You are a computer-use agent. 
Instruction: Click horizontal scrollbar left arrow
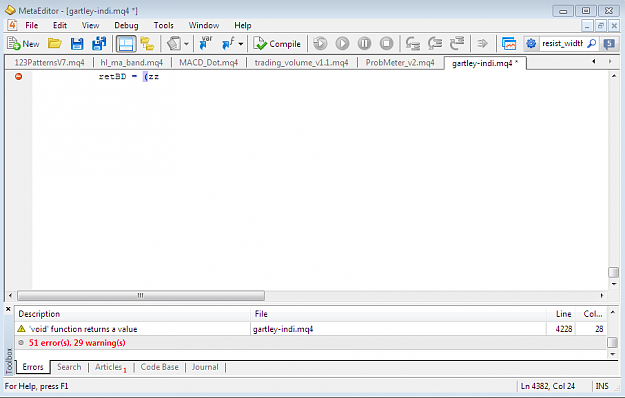click(10, 295)
